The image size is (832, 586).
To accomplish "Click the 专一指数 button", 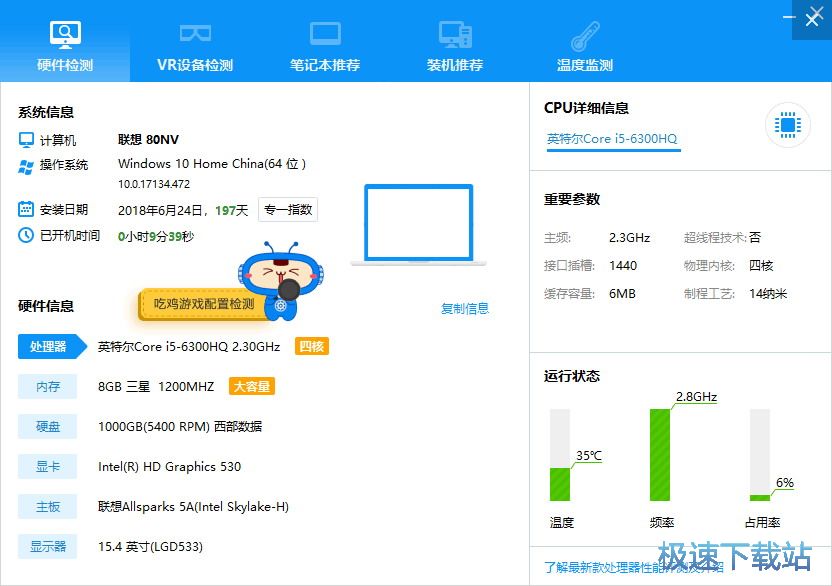I will coord(288,210).
